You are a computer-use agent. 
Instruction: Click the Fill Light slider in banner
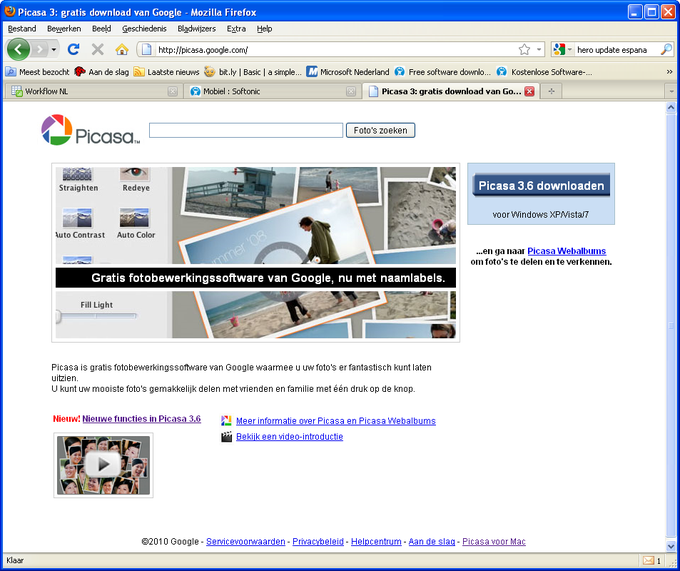(96, 316)
